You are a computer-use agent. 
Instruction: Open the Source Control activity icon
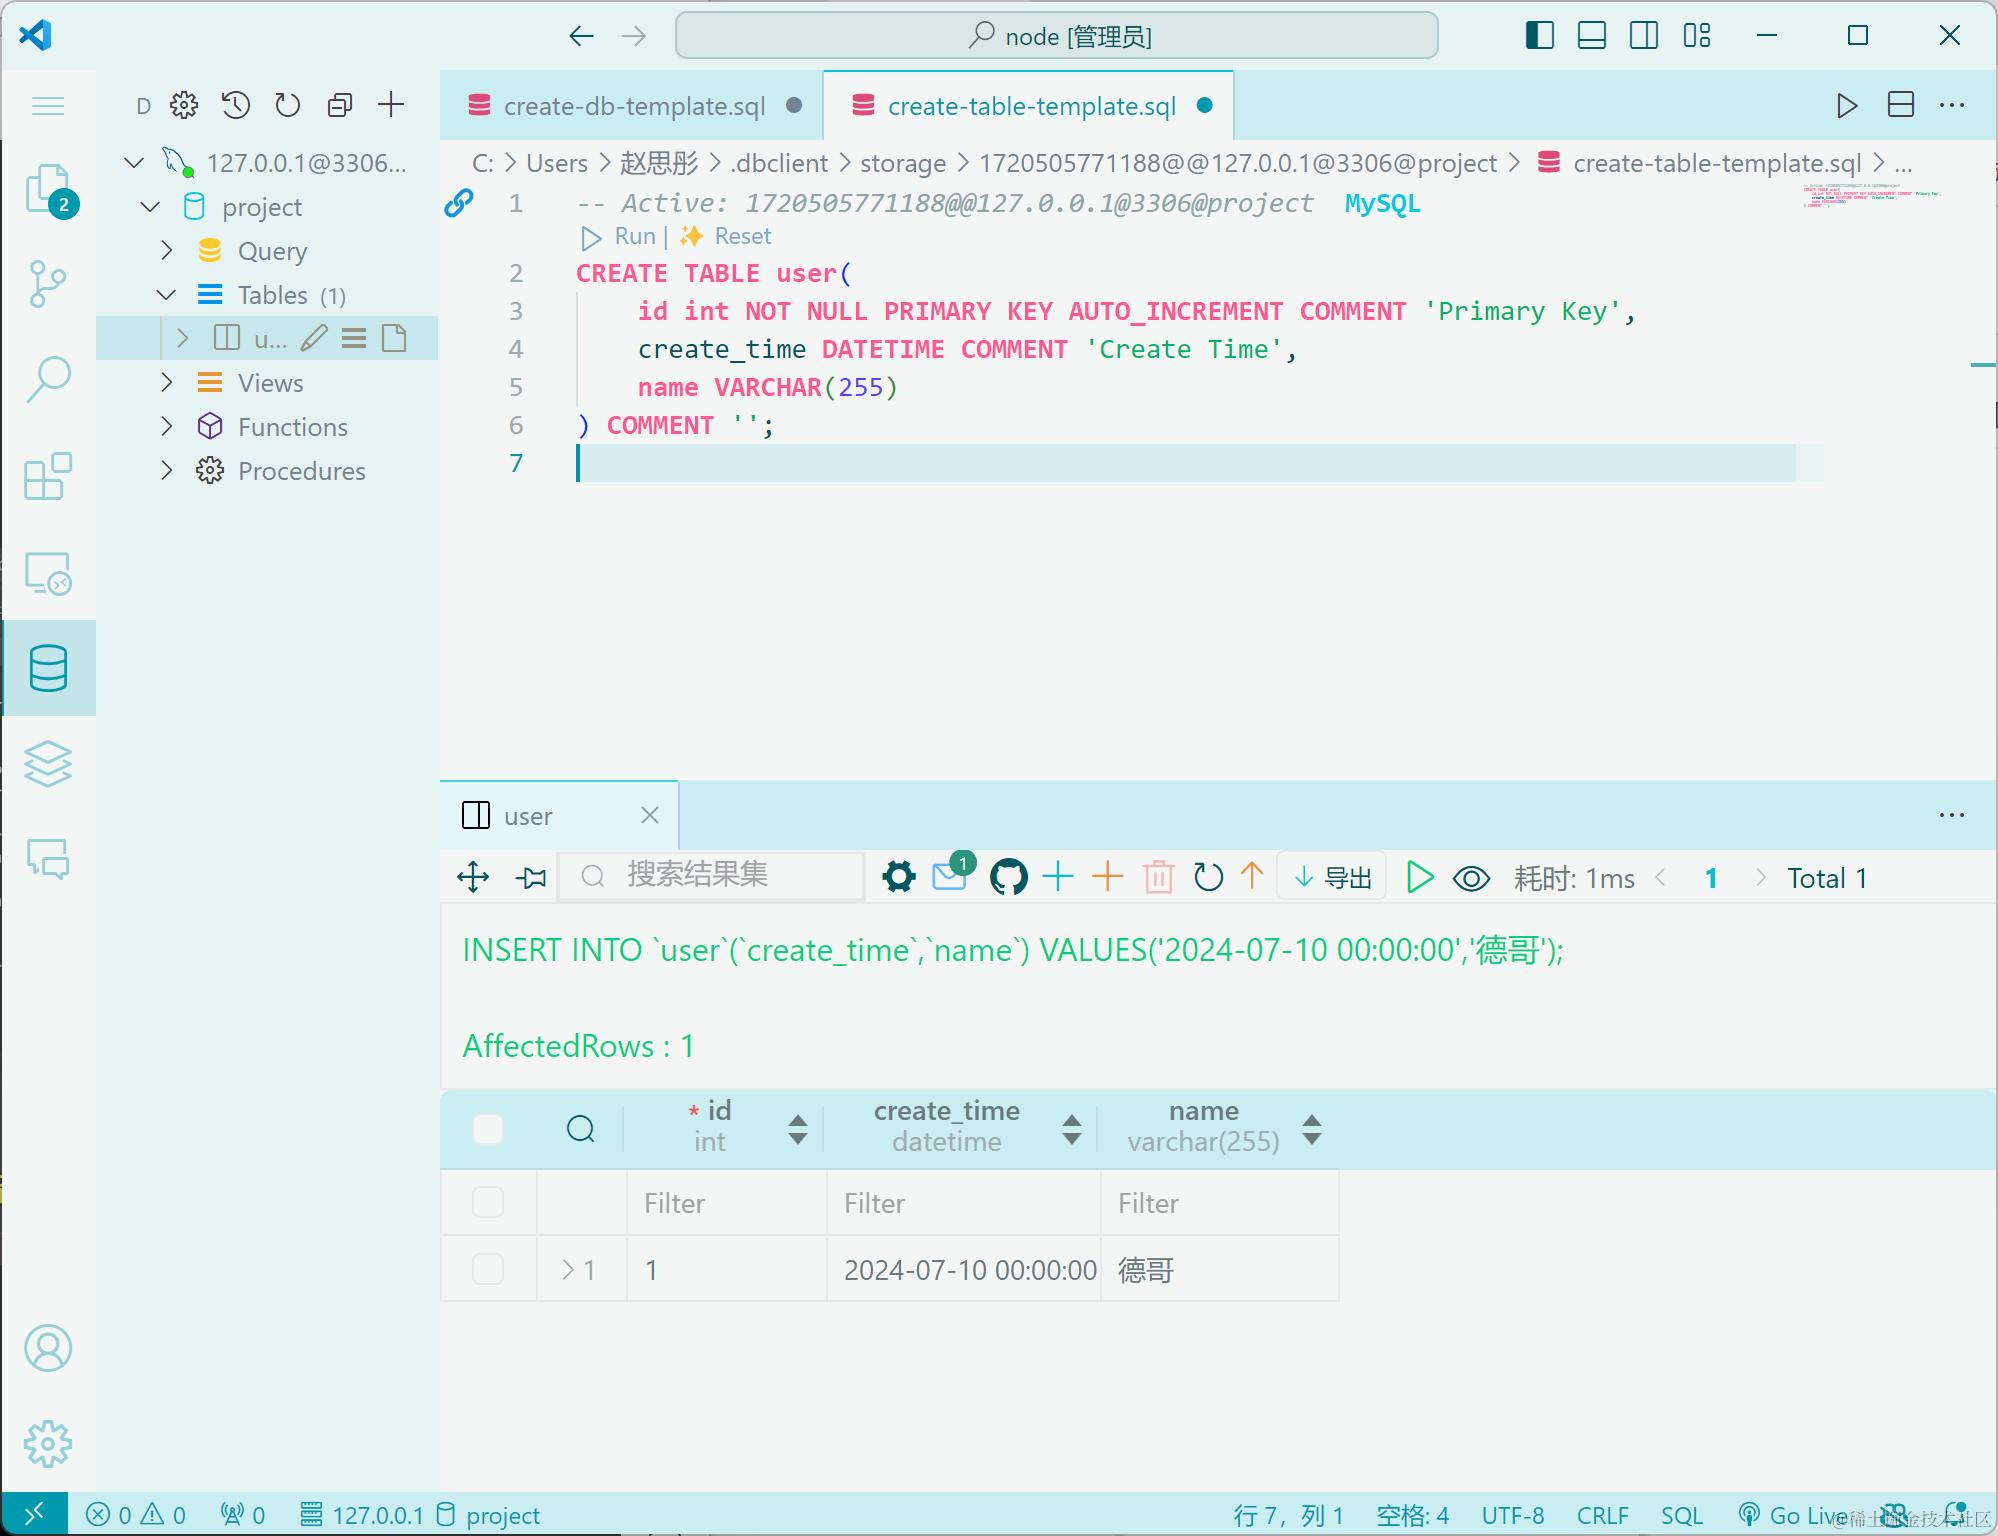coord(48,284)
